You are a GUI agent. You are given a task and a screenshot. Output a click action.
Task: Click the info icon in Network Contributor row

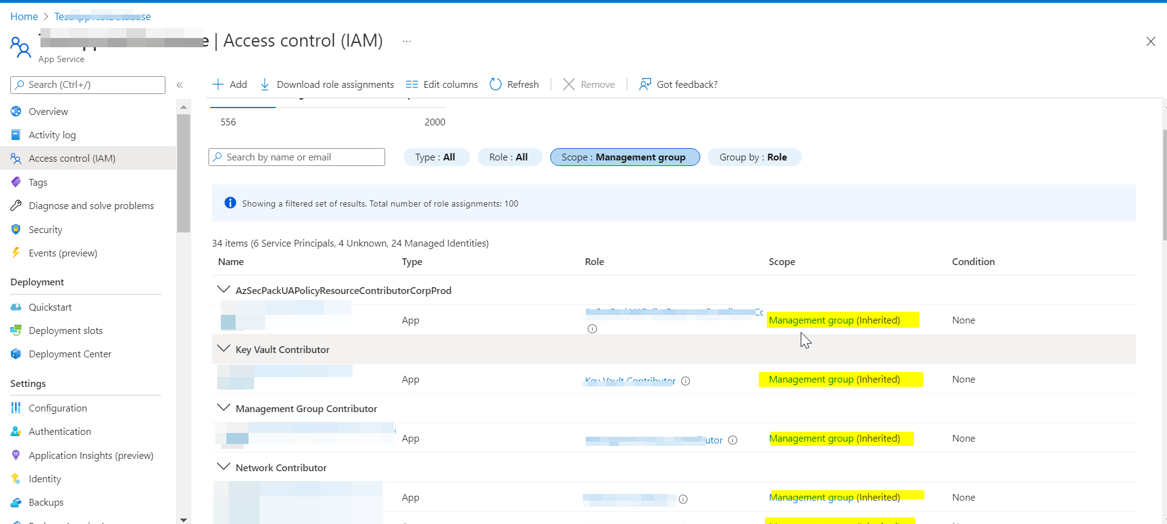tap(683, 499)
